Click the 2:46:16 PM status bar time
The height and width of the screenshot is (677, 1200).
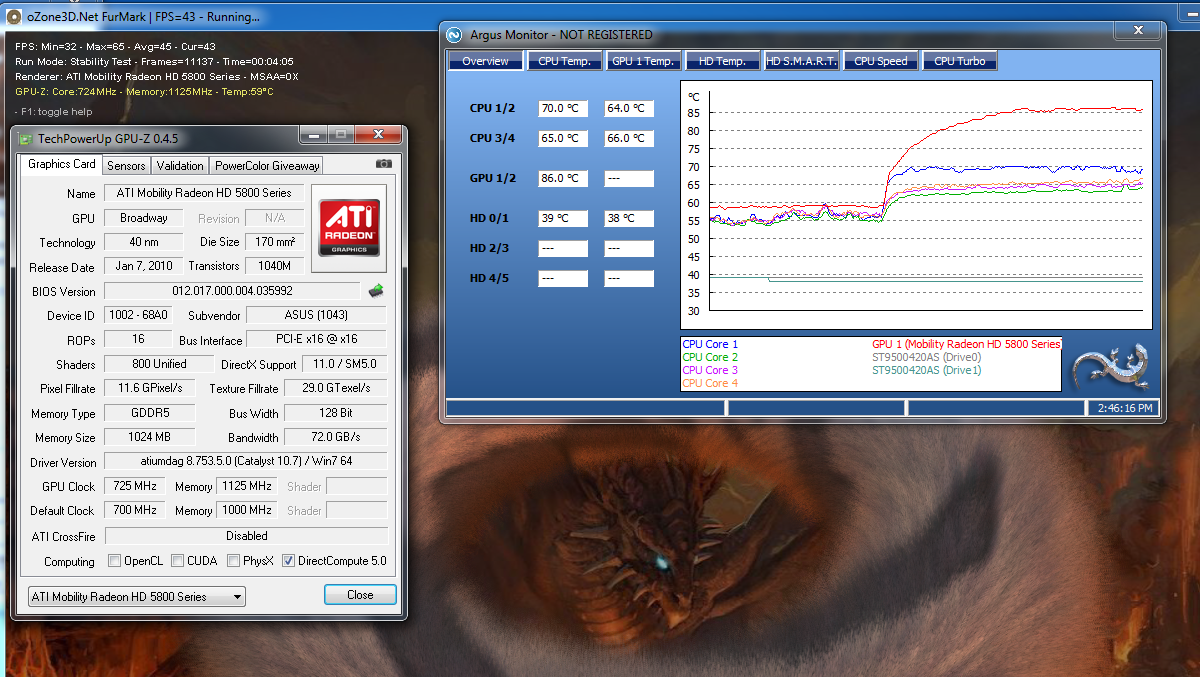1125,409
